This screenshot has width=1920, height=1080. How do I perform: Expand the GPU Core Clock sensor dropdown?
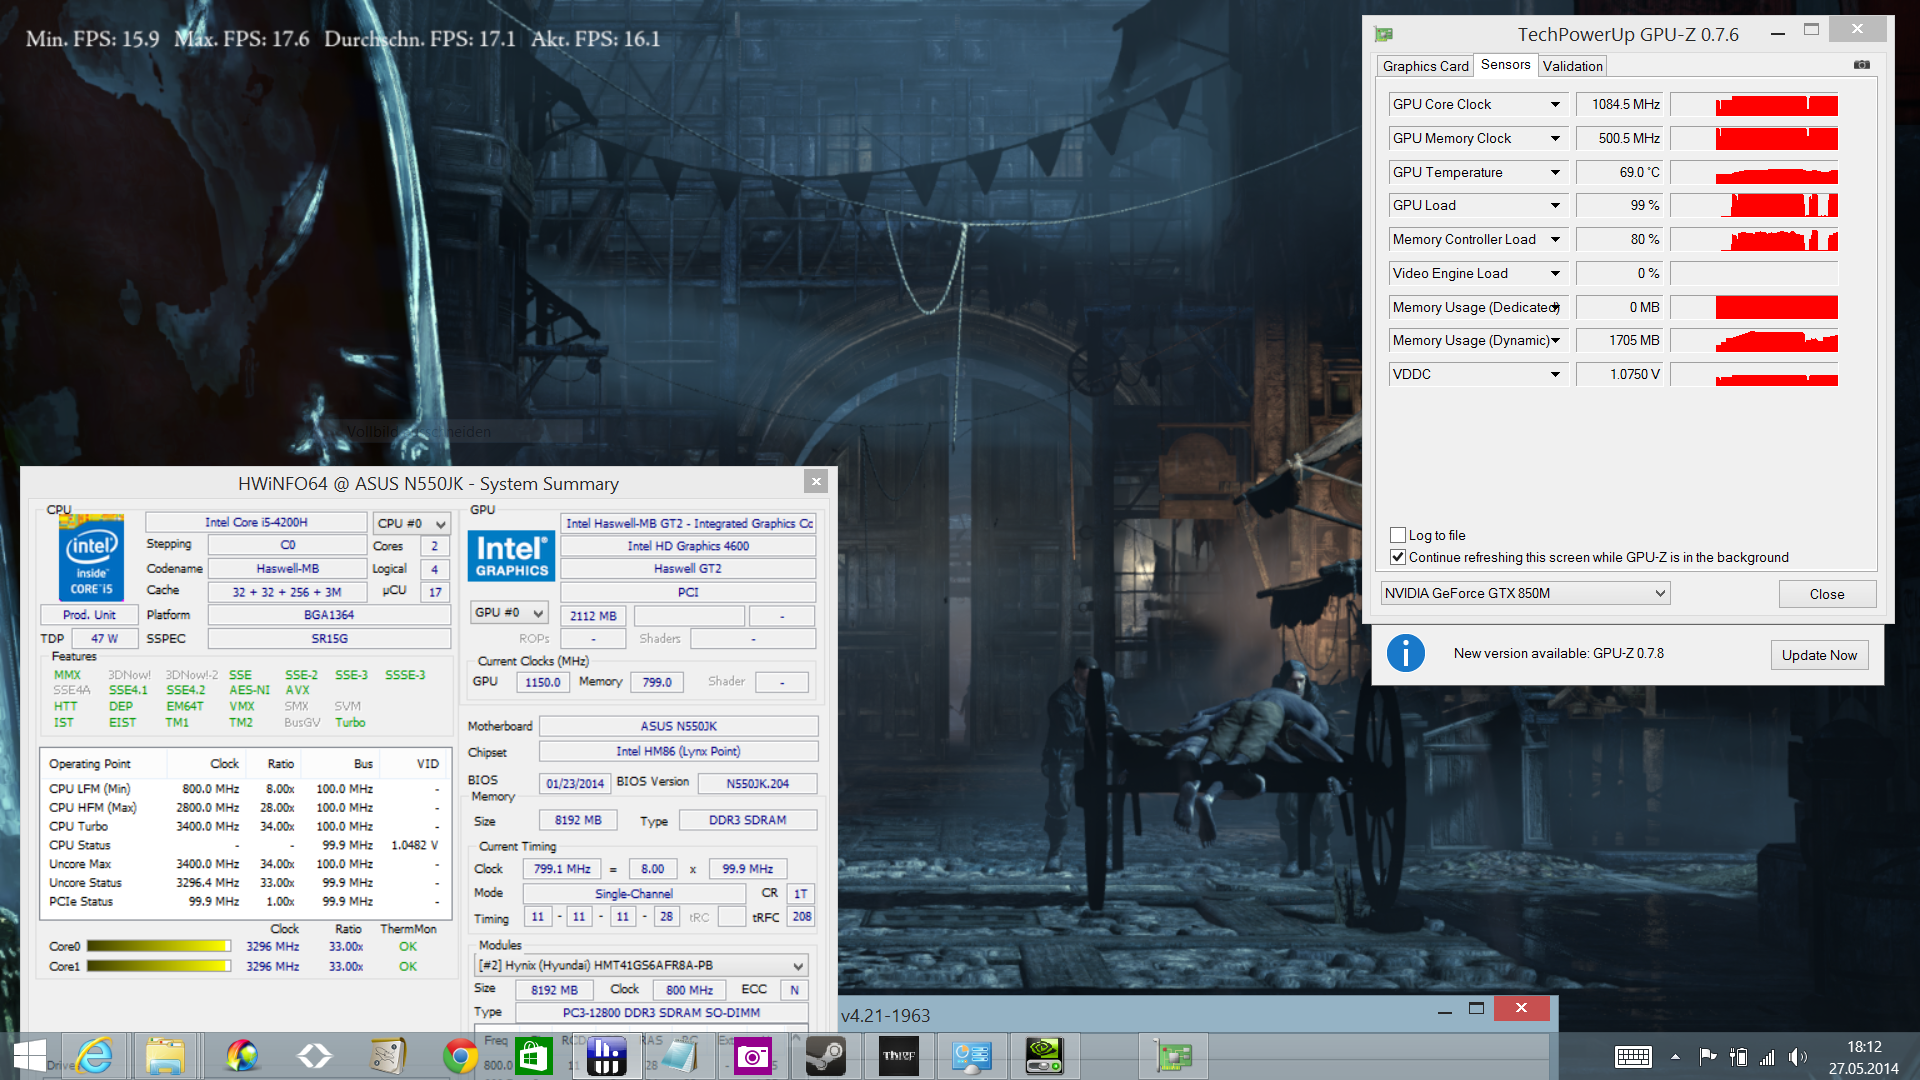[x=1555, y=104]
